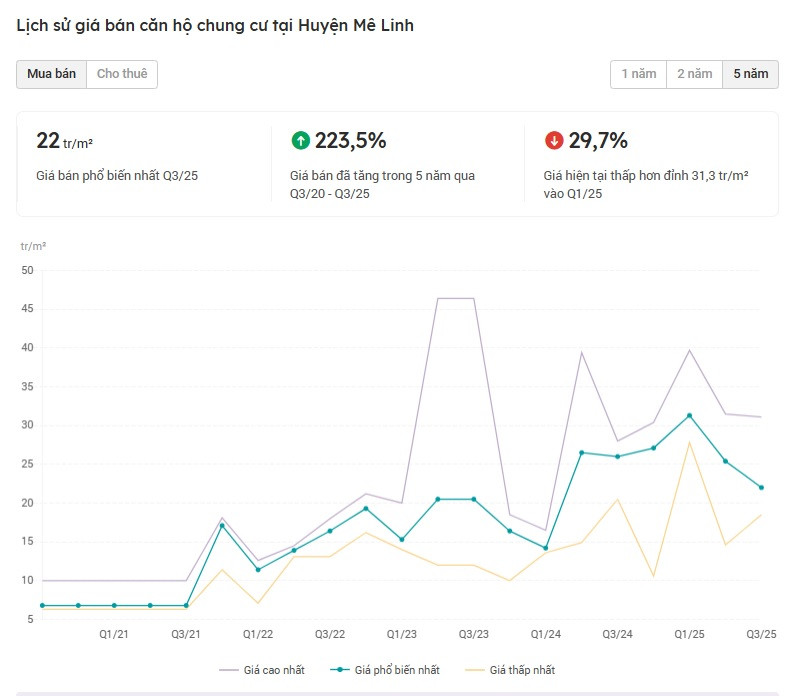Viewport: 799px width, 696px height.
Task: Select the teal data point at Q1/22
Action: [x=258, y=570]
